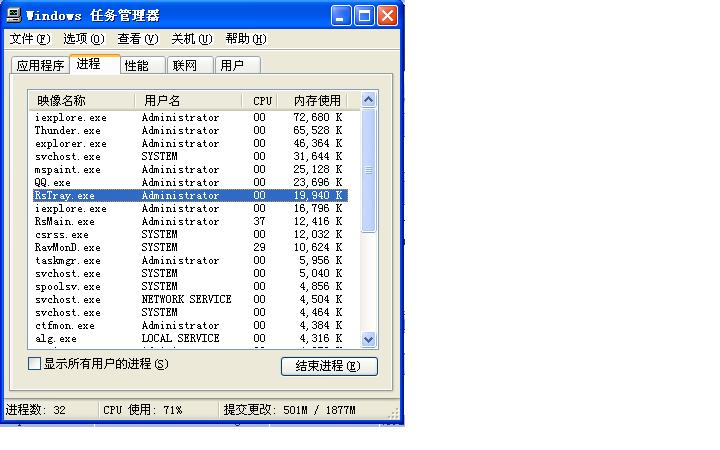The image size is (720, 450).
Task: Click the LOCAL SERVICE user name cell
Action: click(x=180, y=338)
